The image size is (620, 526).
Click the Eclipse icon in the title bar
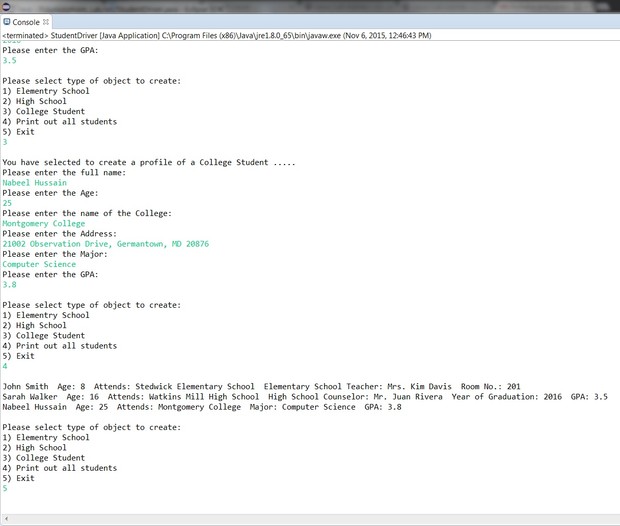point(6,6)
